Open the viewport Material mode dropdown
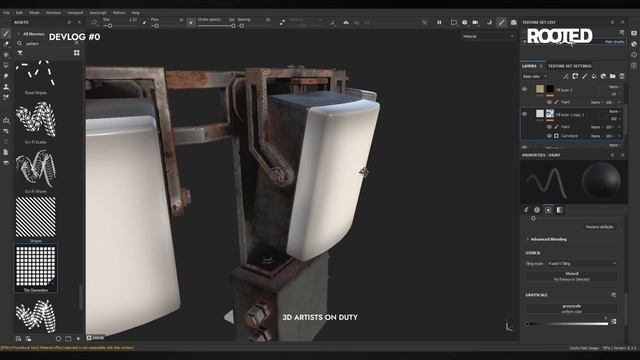Screen dimensions: 640x360 (488, 36)
